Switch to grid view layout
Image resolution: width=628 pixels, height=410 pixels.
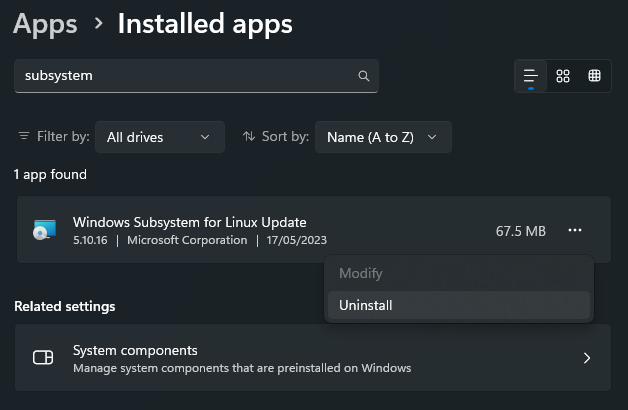tap(563, 76)
